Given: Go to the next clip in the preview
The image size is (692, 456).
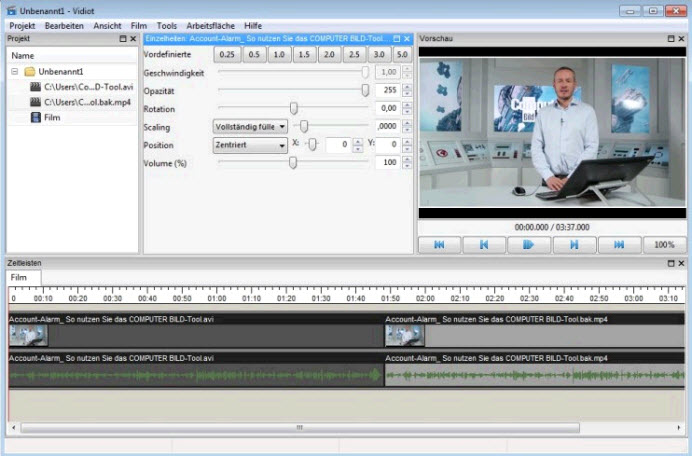Looking at the screenshot, I should point(574,245).
